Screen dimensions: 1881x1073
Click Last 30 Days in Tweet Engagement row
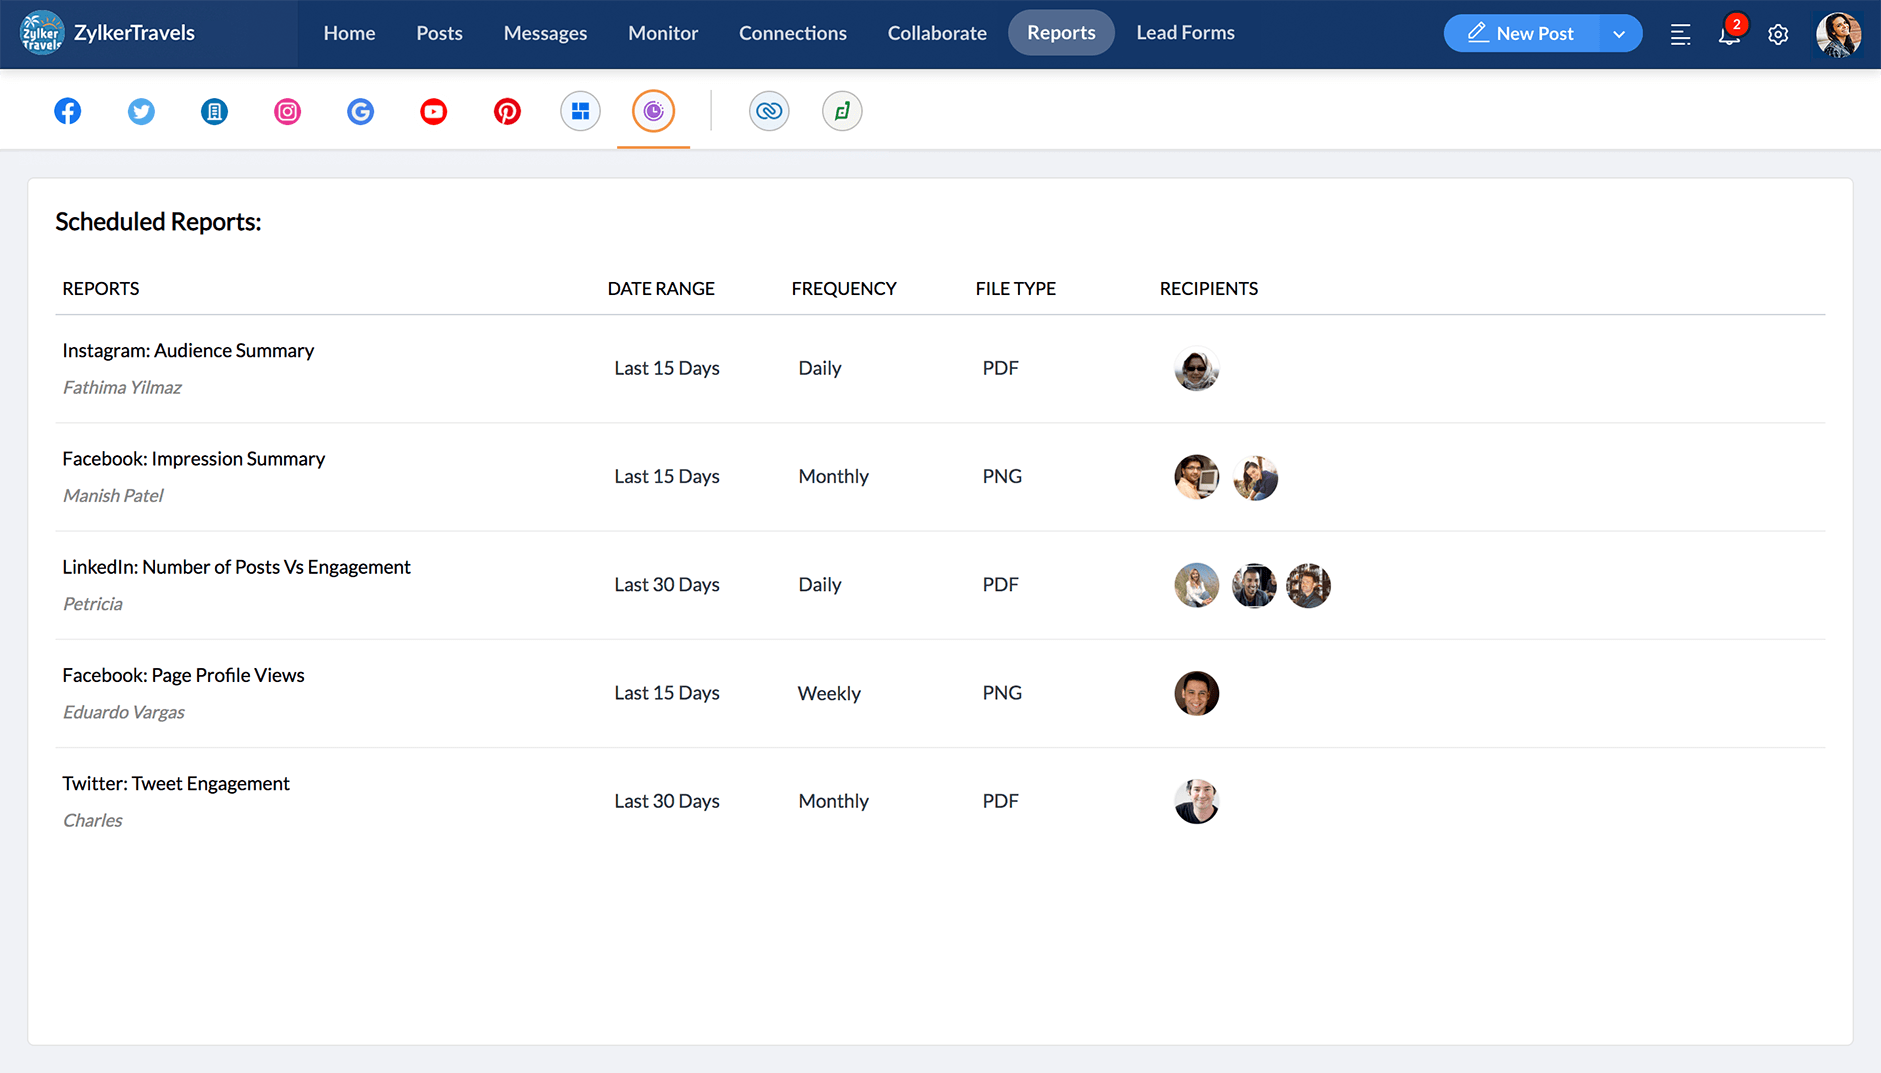[667, 801]
